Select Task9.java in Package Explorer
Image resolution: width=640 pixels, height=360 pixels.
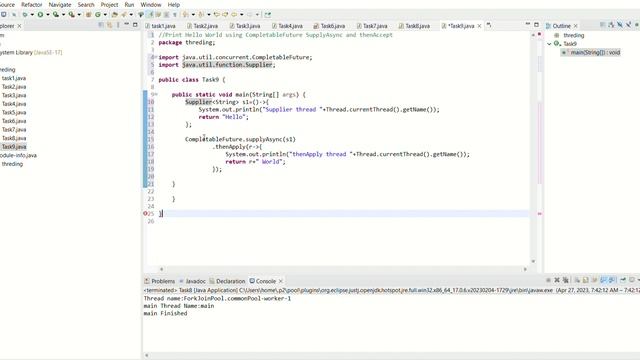coord(14,147)
